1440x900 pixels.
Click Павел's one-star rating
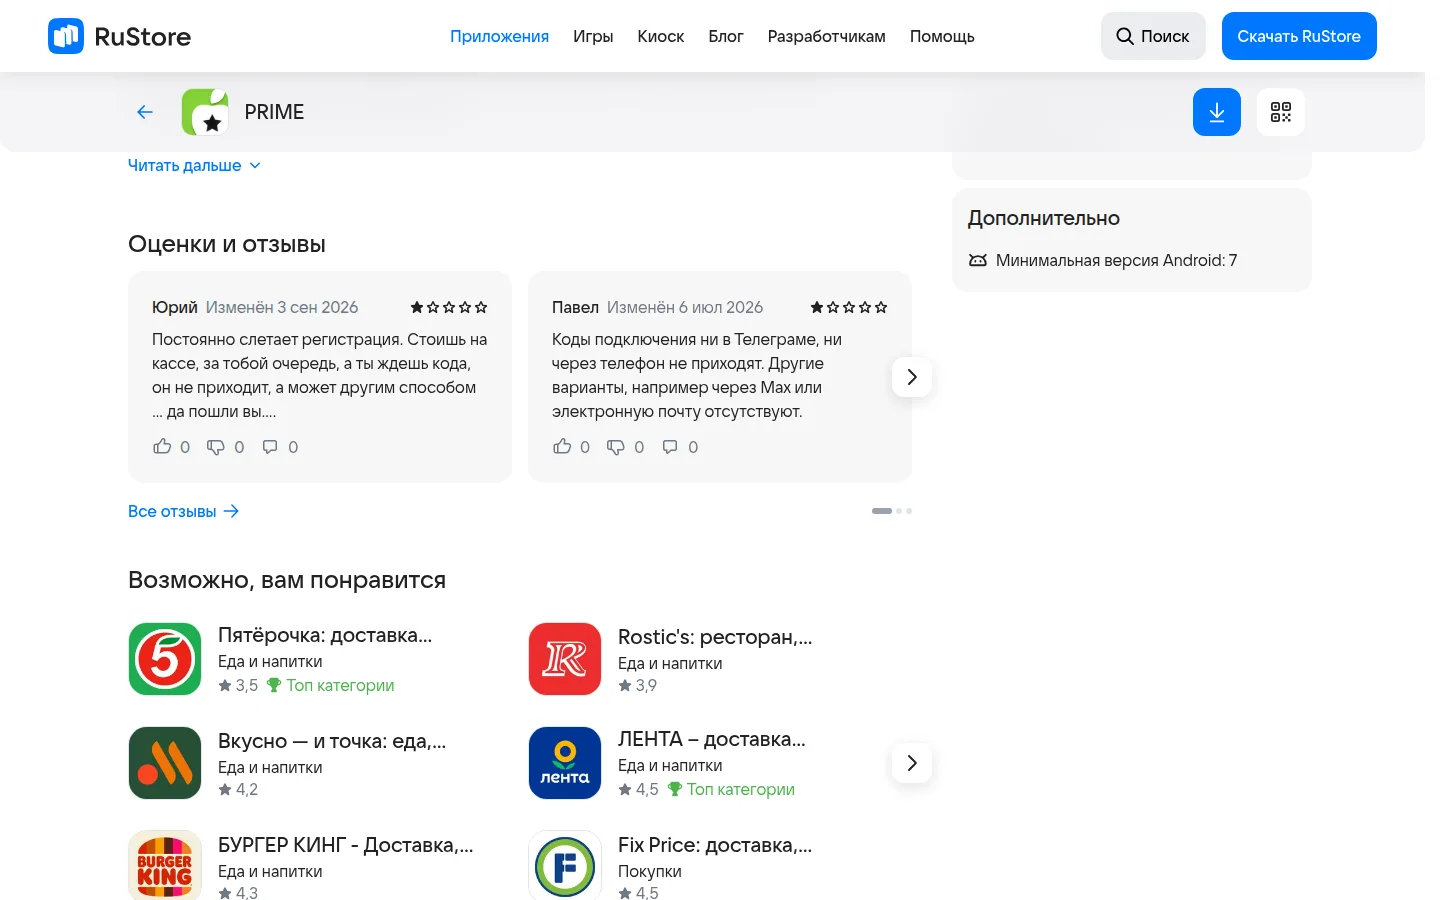click(849, 307)
